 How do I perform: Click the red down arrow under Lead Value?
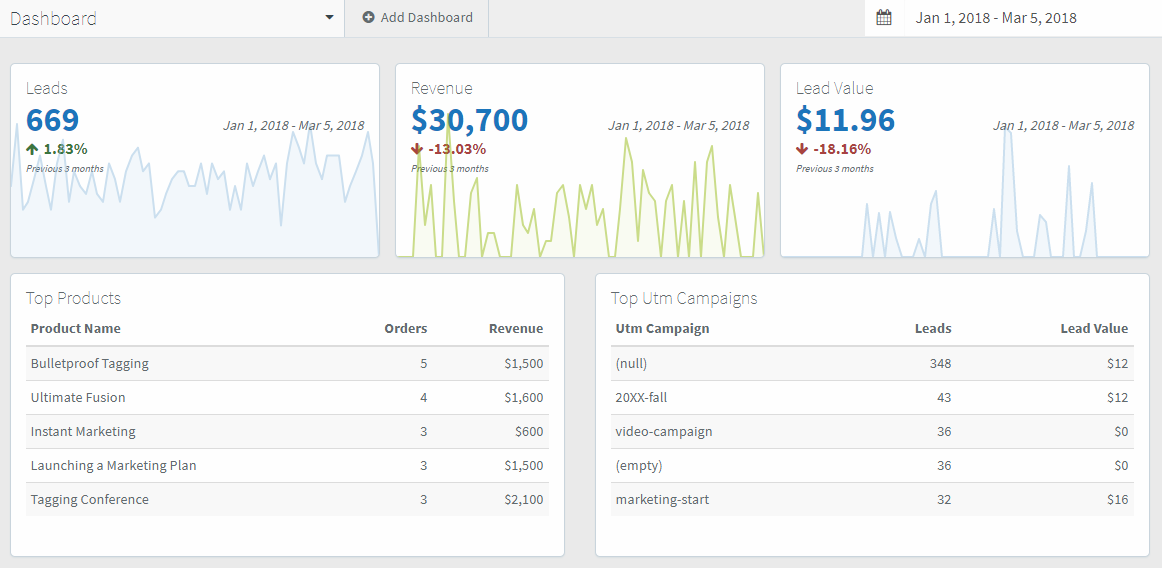[x=802, y=149]
